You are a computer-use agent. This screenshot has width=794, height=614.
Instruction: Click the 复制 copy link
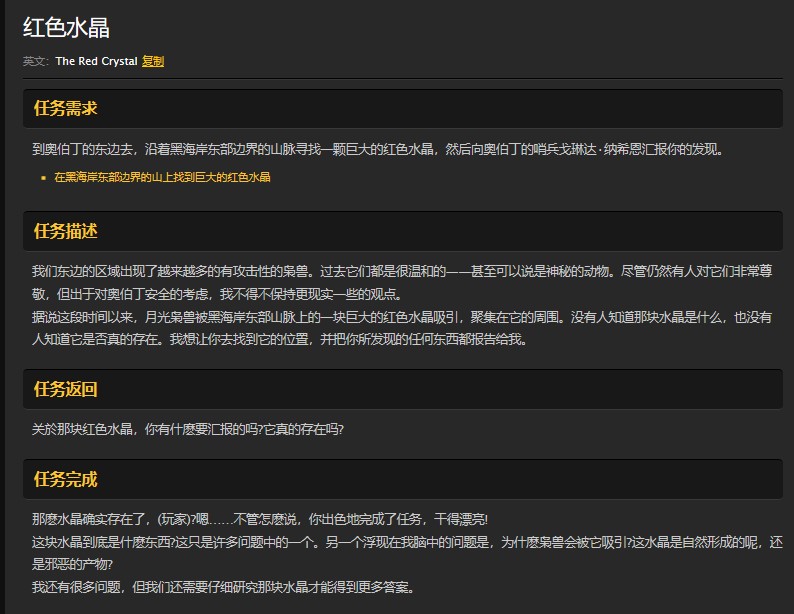click(x=153, y=61)
